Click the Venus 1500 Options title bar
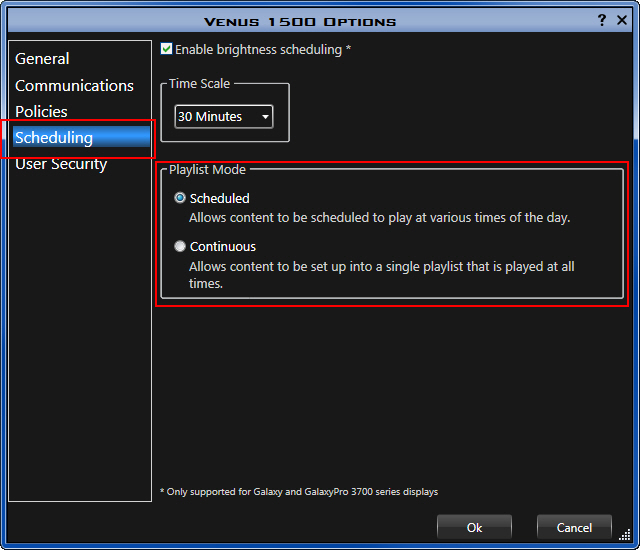 300,20
